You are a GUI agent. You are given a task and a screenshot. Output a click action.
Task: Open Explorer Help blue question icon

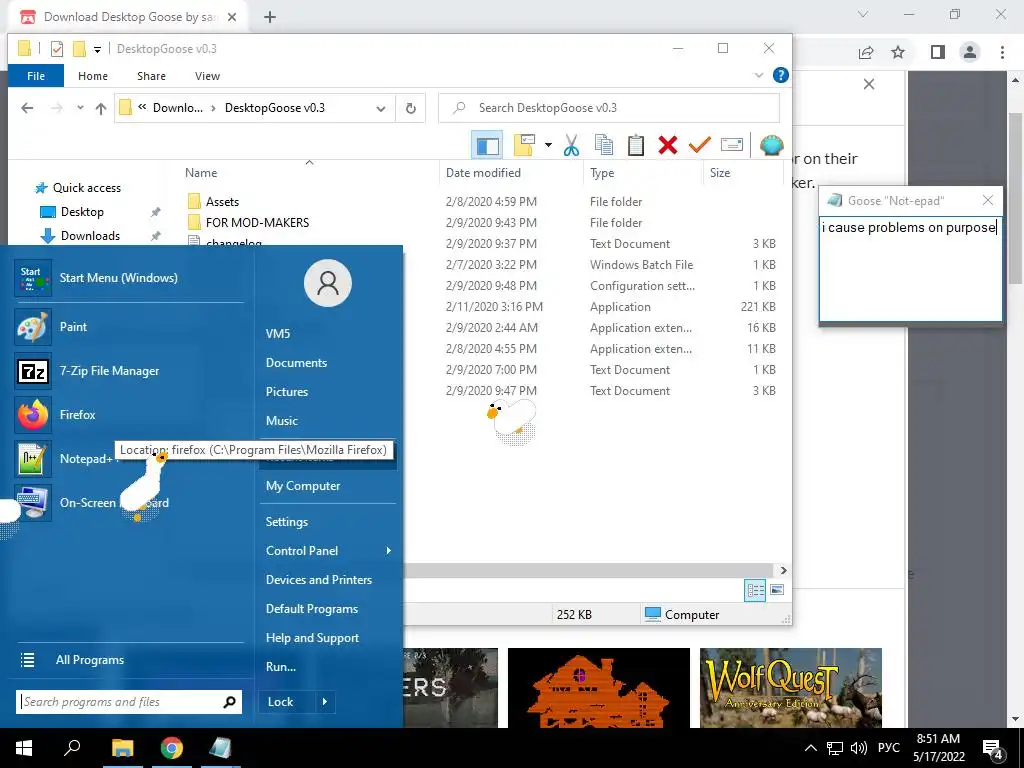[780, 76]
